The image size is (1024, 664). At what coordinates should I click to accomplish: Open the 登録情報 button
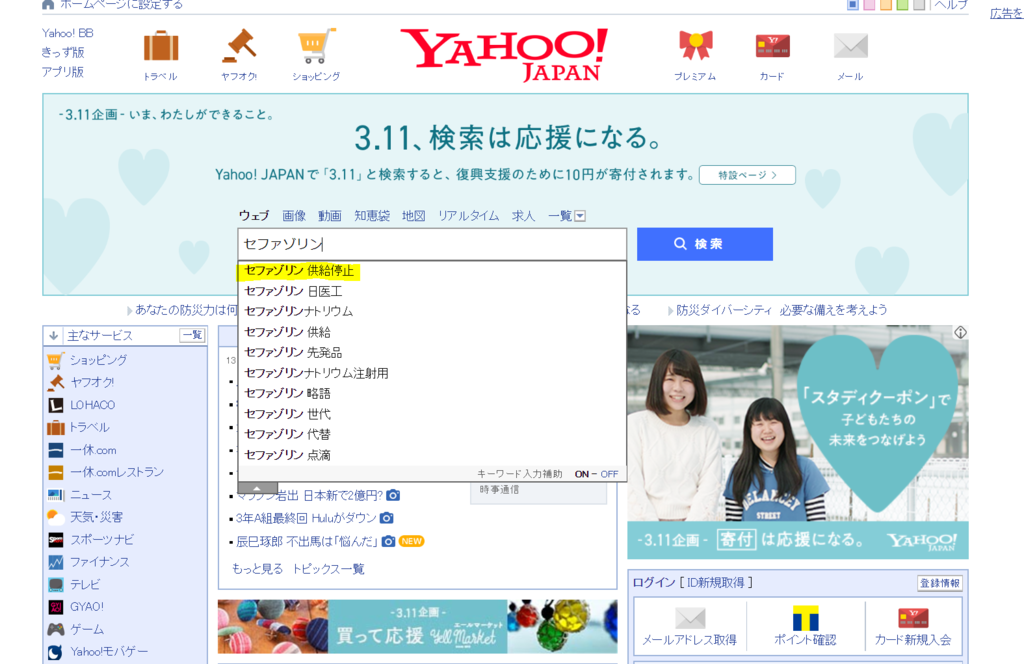[x=940, y=583]
